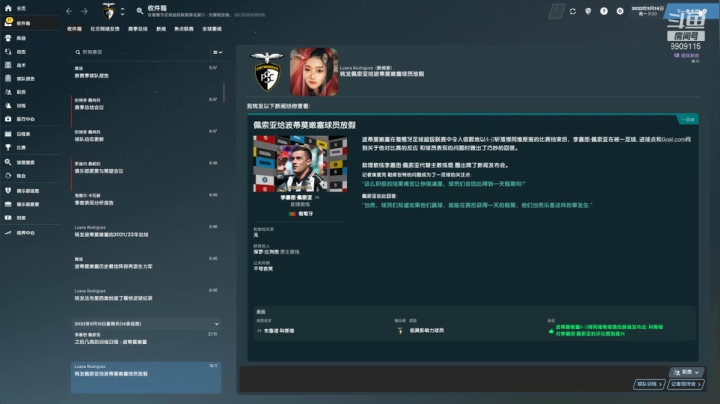
Task: Select the Inbox tab
Action: pyautogui.click(x=74, y=29)
